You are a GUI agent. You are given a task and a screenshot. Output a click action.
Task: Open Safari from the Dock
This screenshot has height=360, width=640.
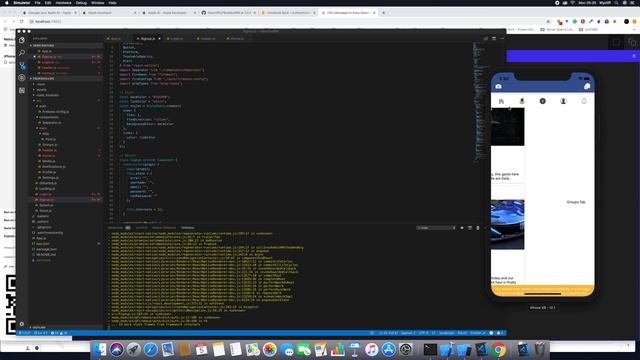150,349
